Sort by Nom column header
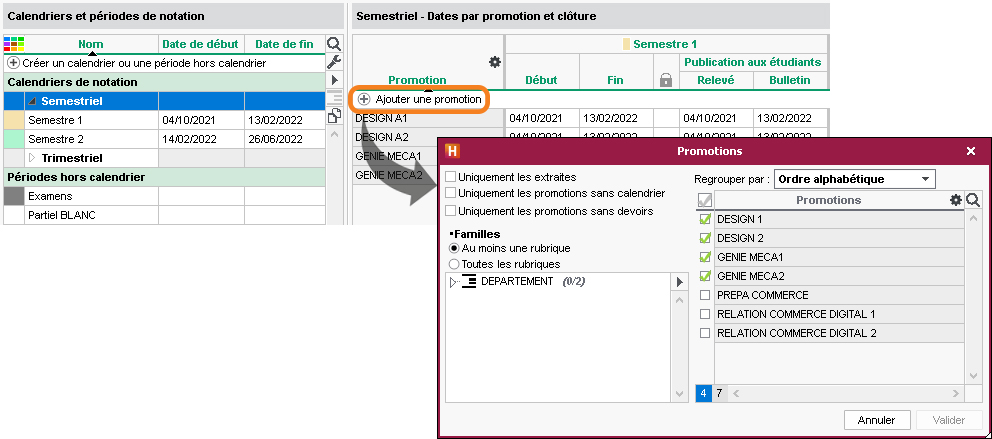The width and height of the screenshot is (992, 439). [91, 44]
